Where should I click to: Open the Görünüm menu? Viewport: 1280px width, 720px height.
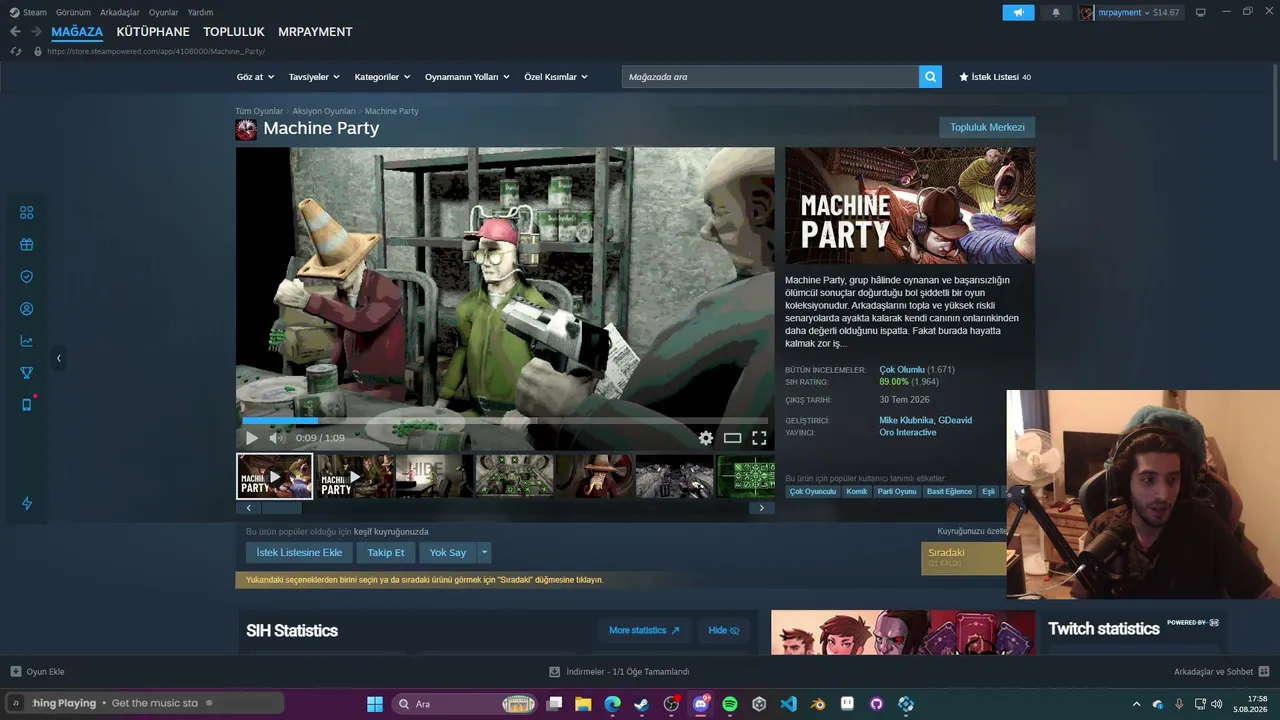73,12
